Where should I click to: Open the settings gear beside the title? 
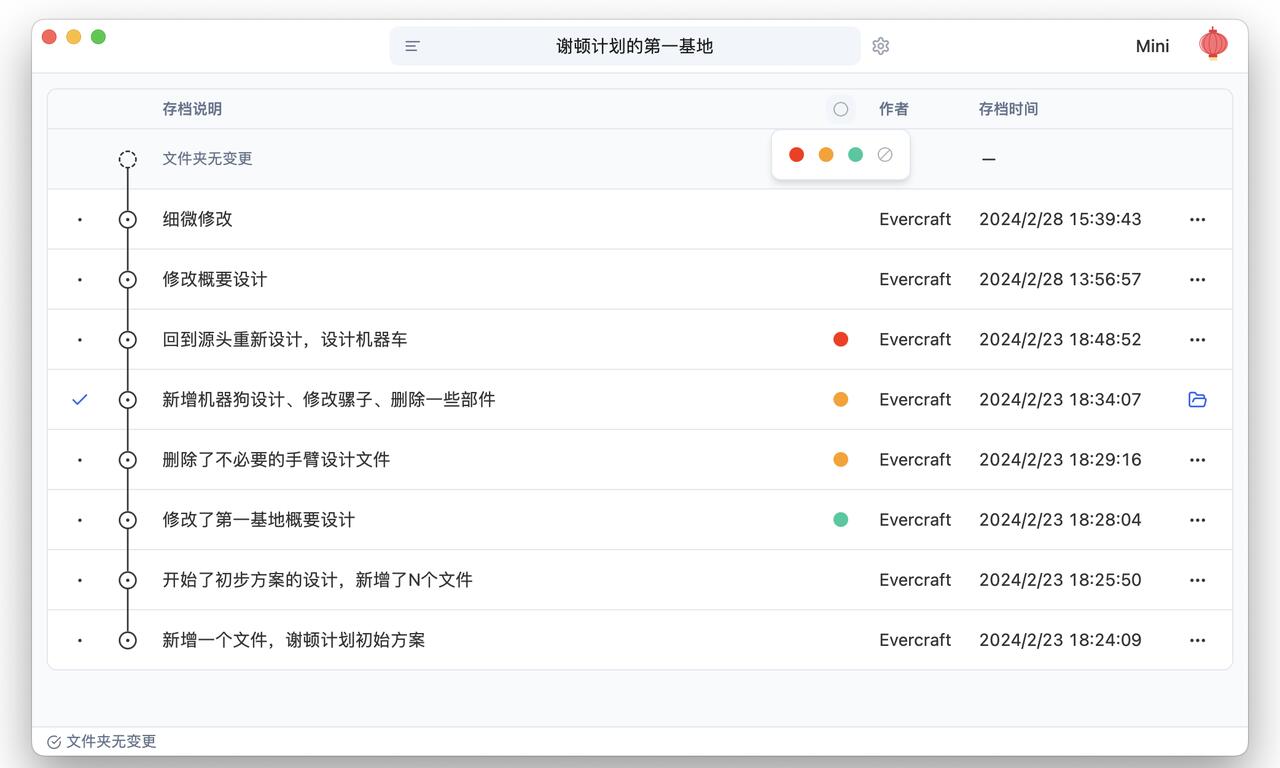[x=880, y=46]
